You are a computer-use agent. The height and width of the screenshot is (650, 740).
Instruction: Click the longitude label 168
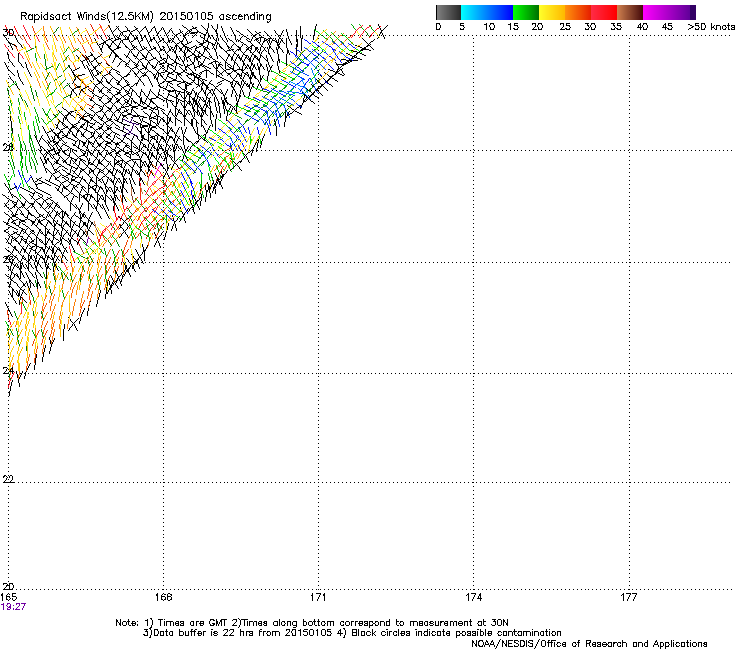pyautogui.click(x=163, y=597)
